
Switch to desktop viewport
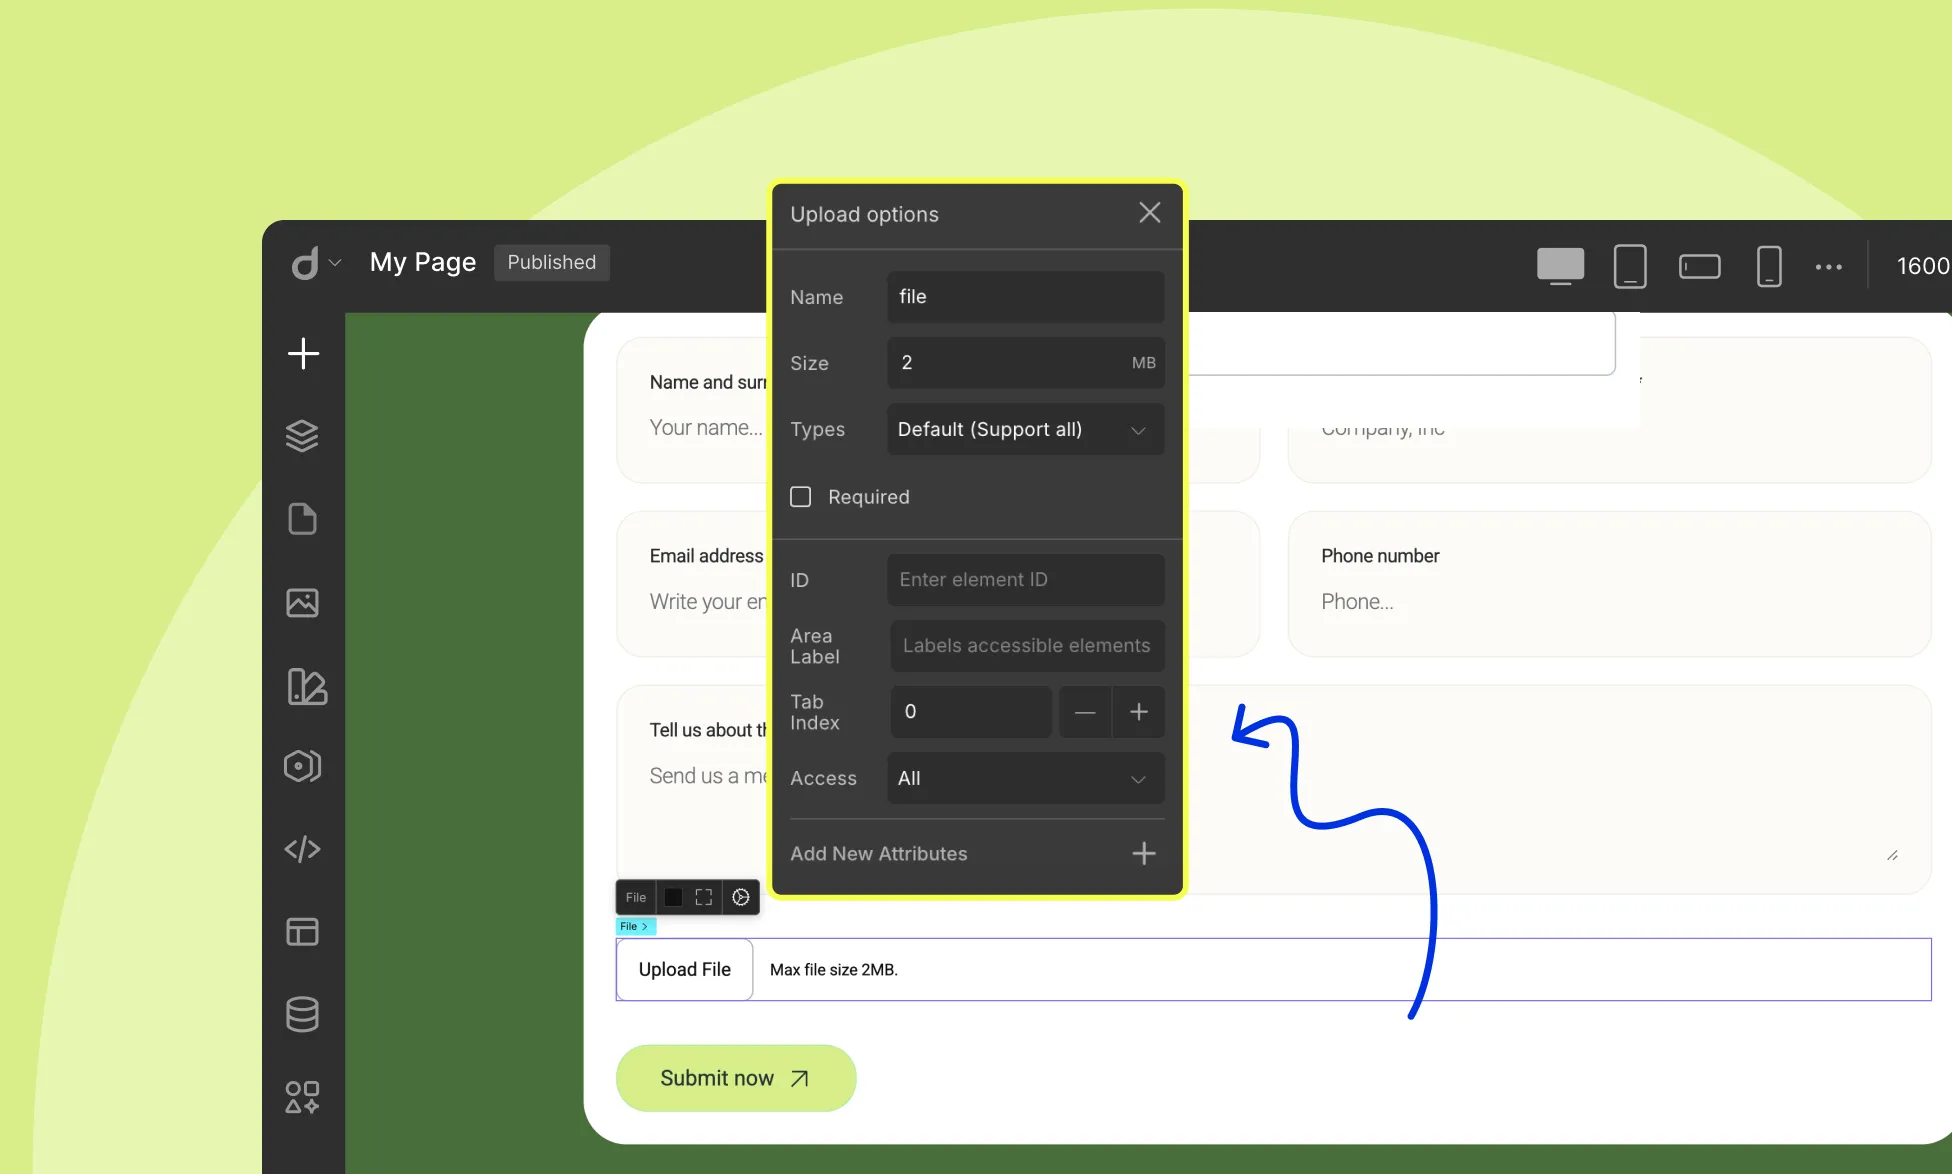1560,266
